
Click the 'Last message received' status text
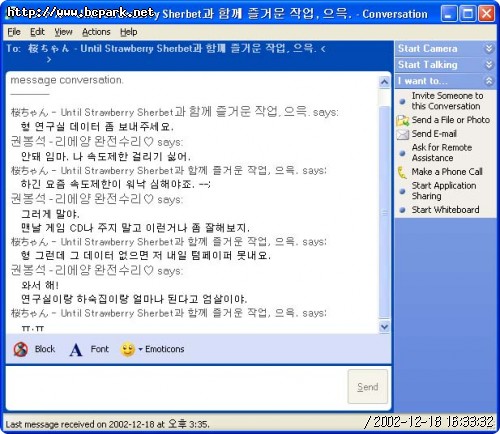click(x=107, y=424)
